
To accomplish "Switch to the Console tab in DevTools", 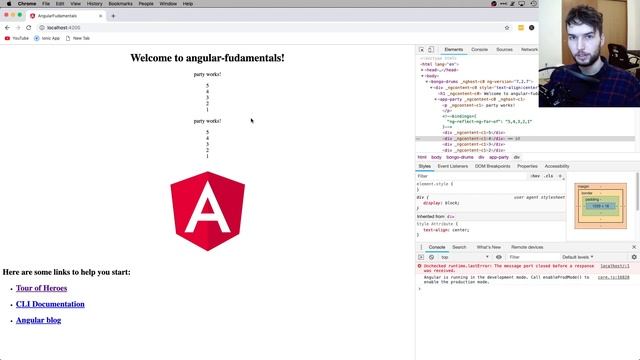I will 479,50.
